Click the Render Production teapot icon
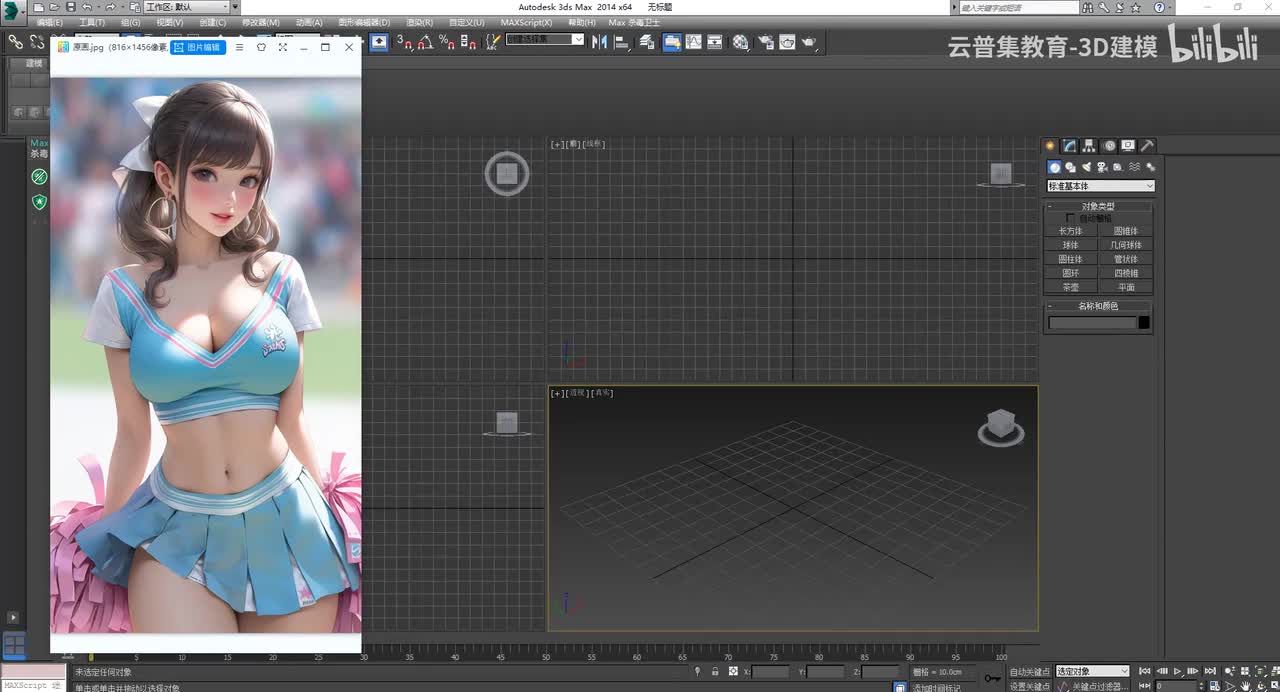1280x692 pixels. (809, 42)
